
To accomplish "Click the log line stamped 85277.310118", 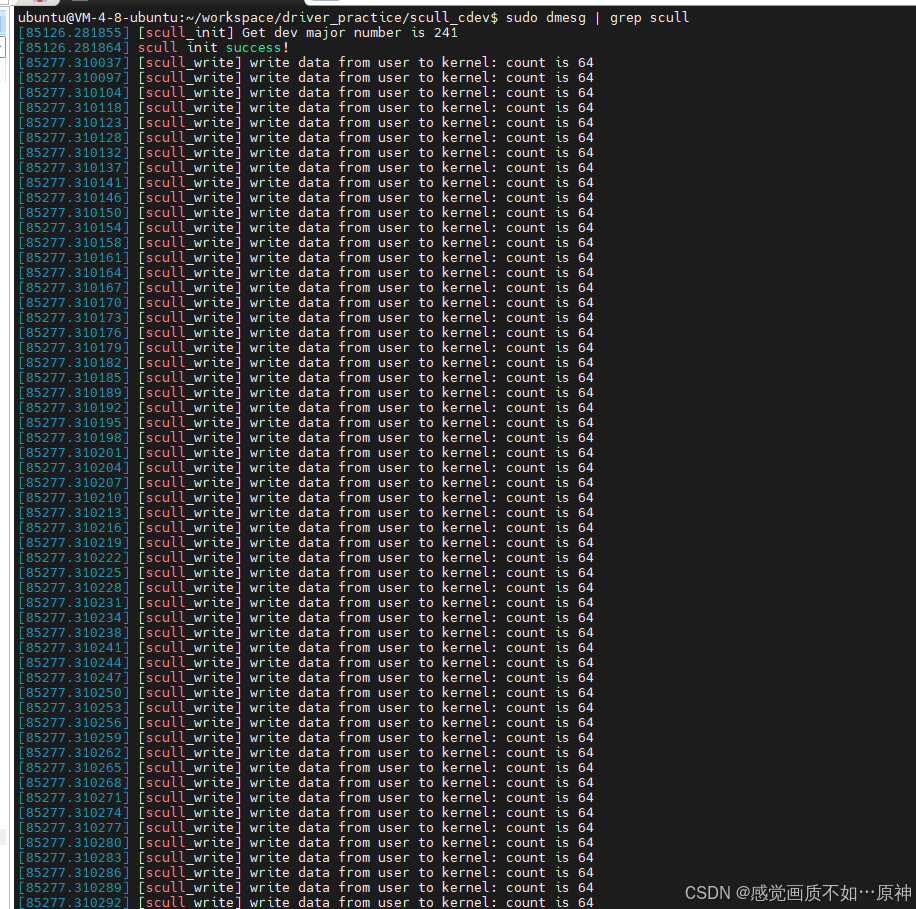I will [306, 107].
